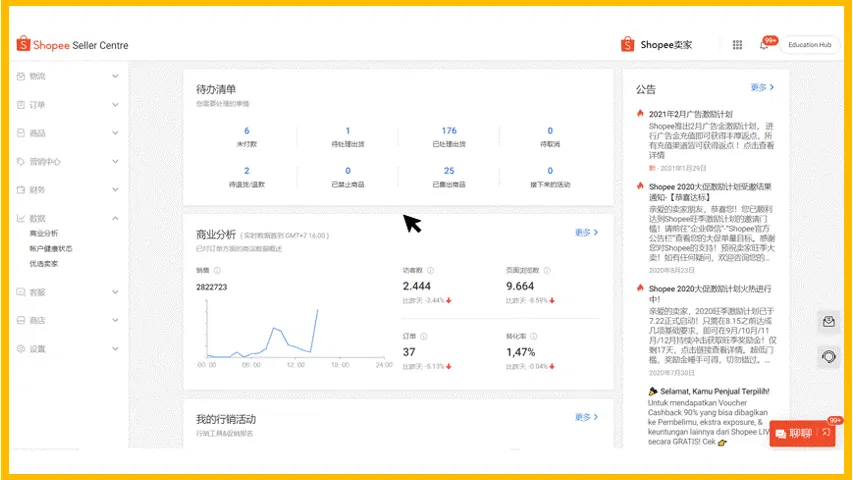Click the info icon next to 转化率
This screenshot has width=853, height=480.
click(x=534, y=336)
